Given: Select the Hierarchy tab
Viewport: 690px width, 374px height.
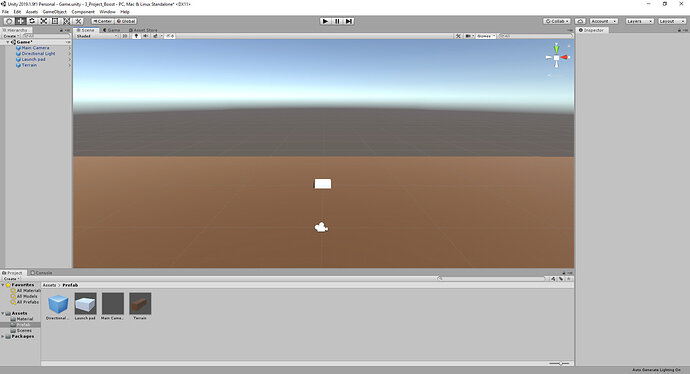Looking at the screenshot, I should 16,30.
